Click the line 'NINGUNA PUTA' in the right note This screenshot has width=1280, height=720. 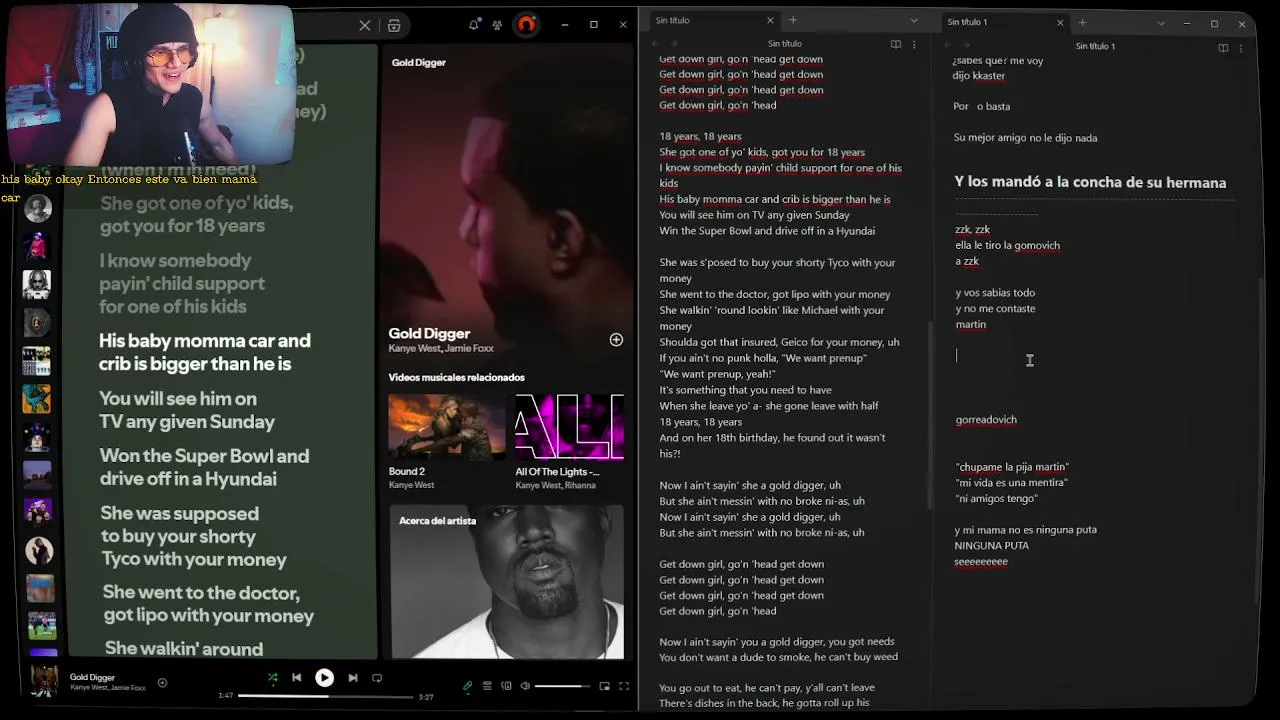coord(991,546)
